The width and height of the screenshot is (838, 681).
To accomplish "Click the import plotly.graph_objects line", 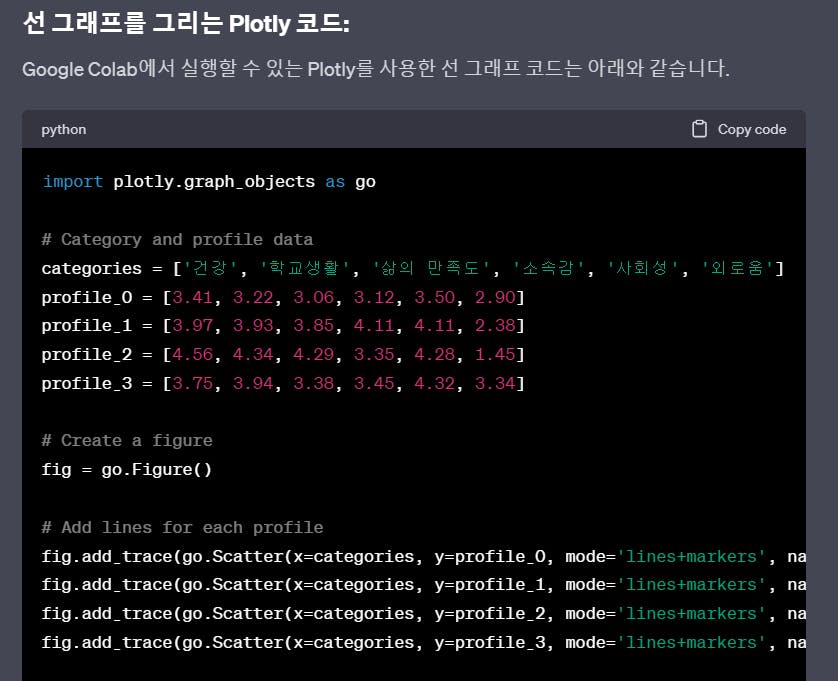I will (x=209, y=182).
